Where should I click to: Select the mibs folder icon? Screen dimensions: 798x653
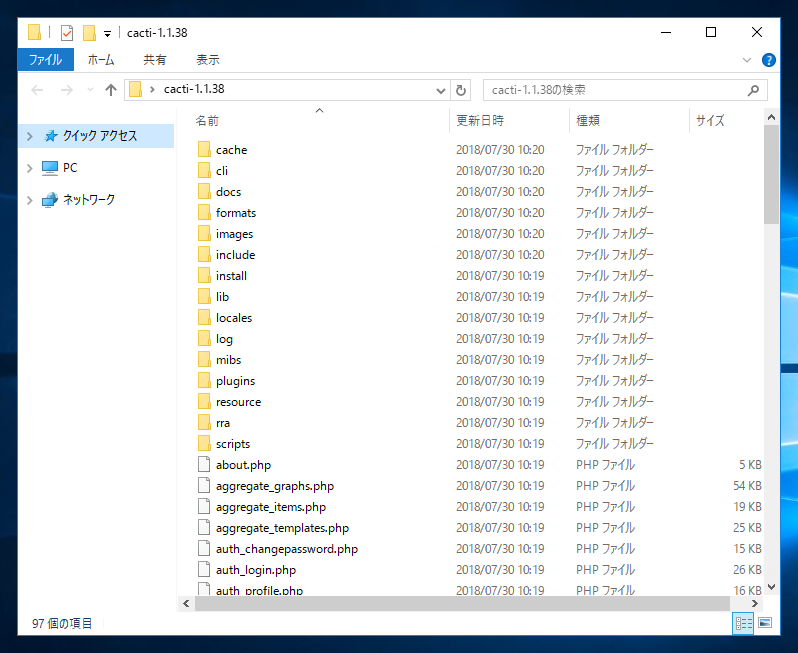[x=204, y=360]
